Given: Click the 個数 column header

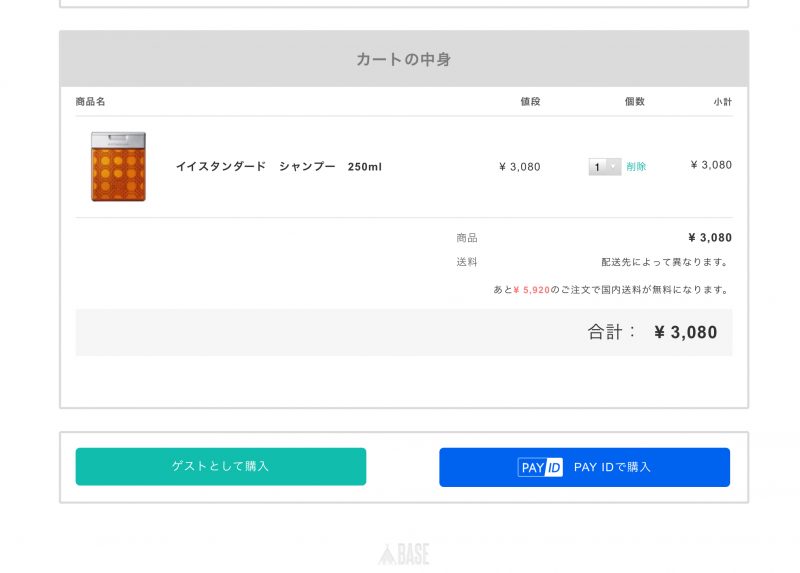Looking at the screenshot, I should click(x=634, y=102).
